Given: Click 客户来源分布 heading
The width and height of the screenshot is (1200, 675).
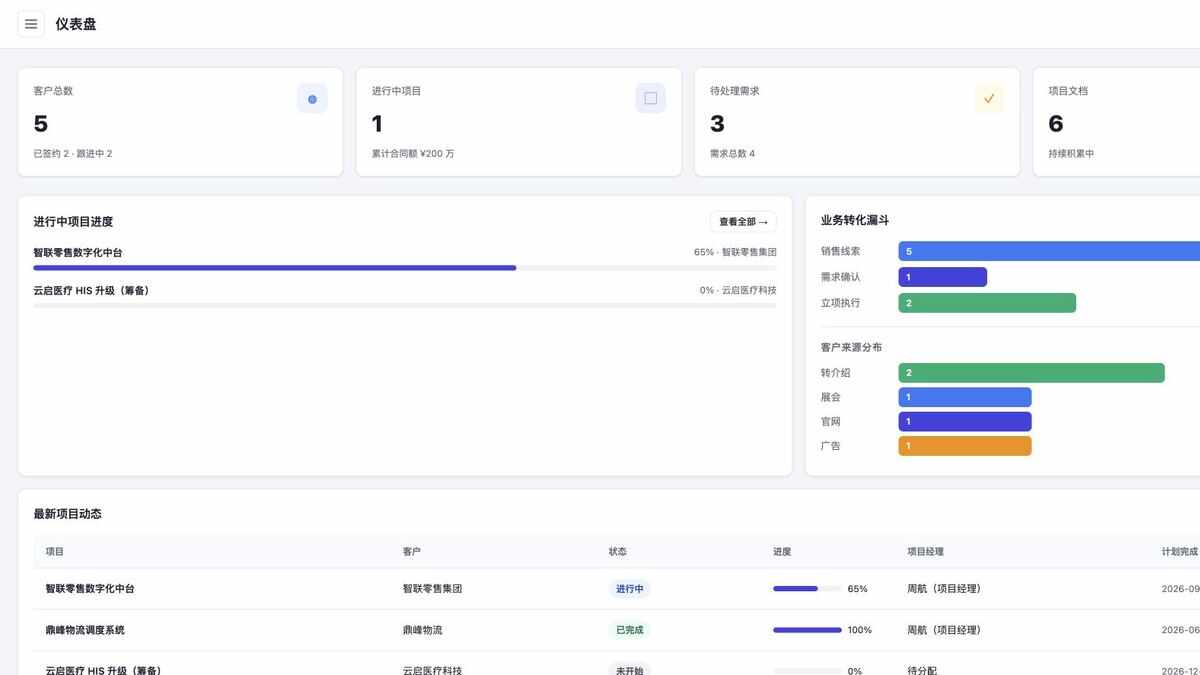Looking at the screenshot, I should click(x=851, y=347).
